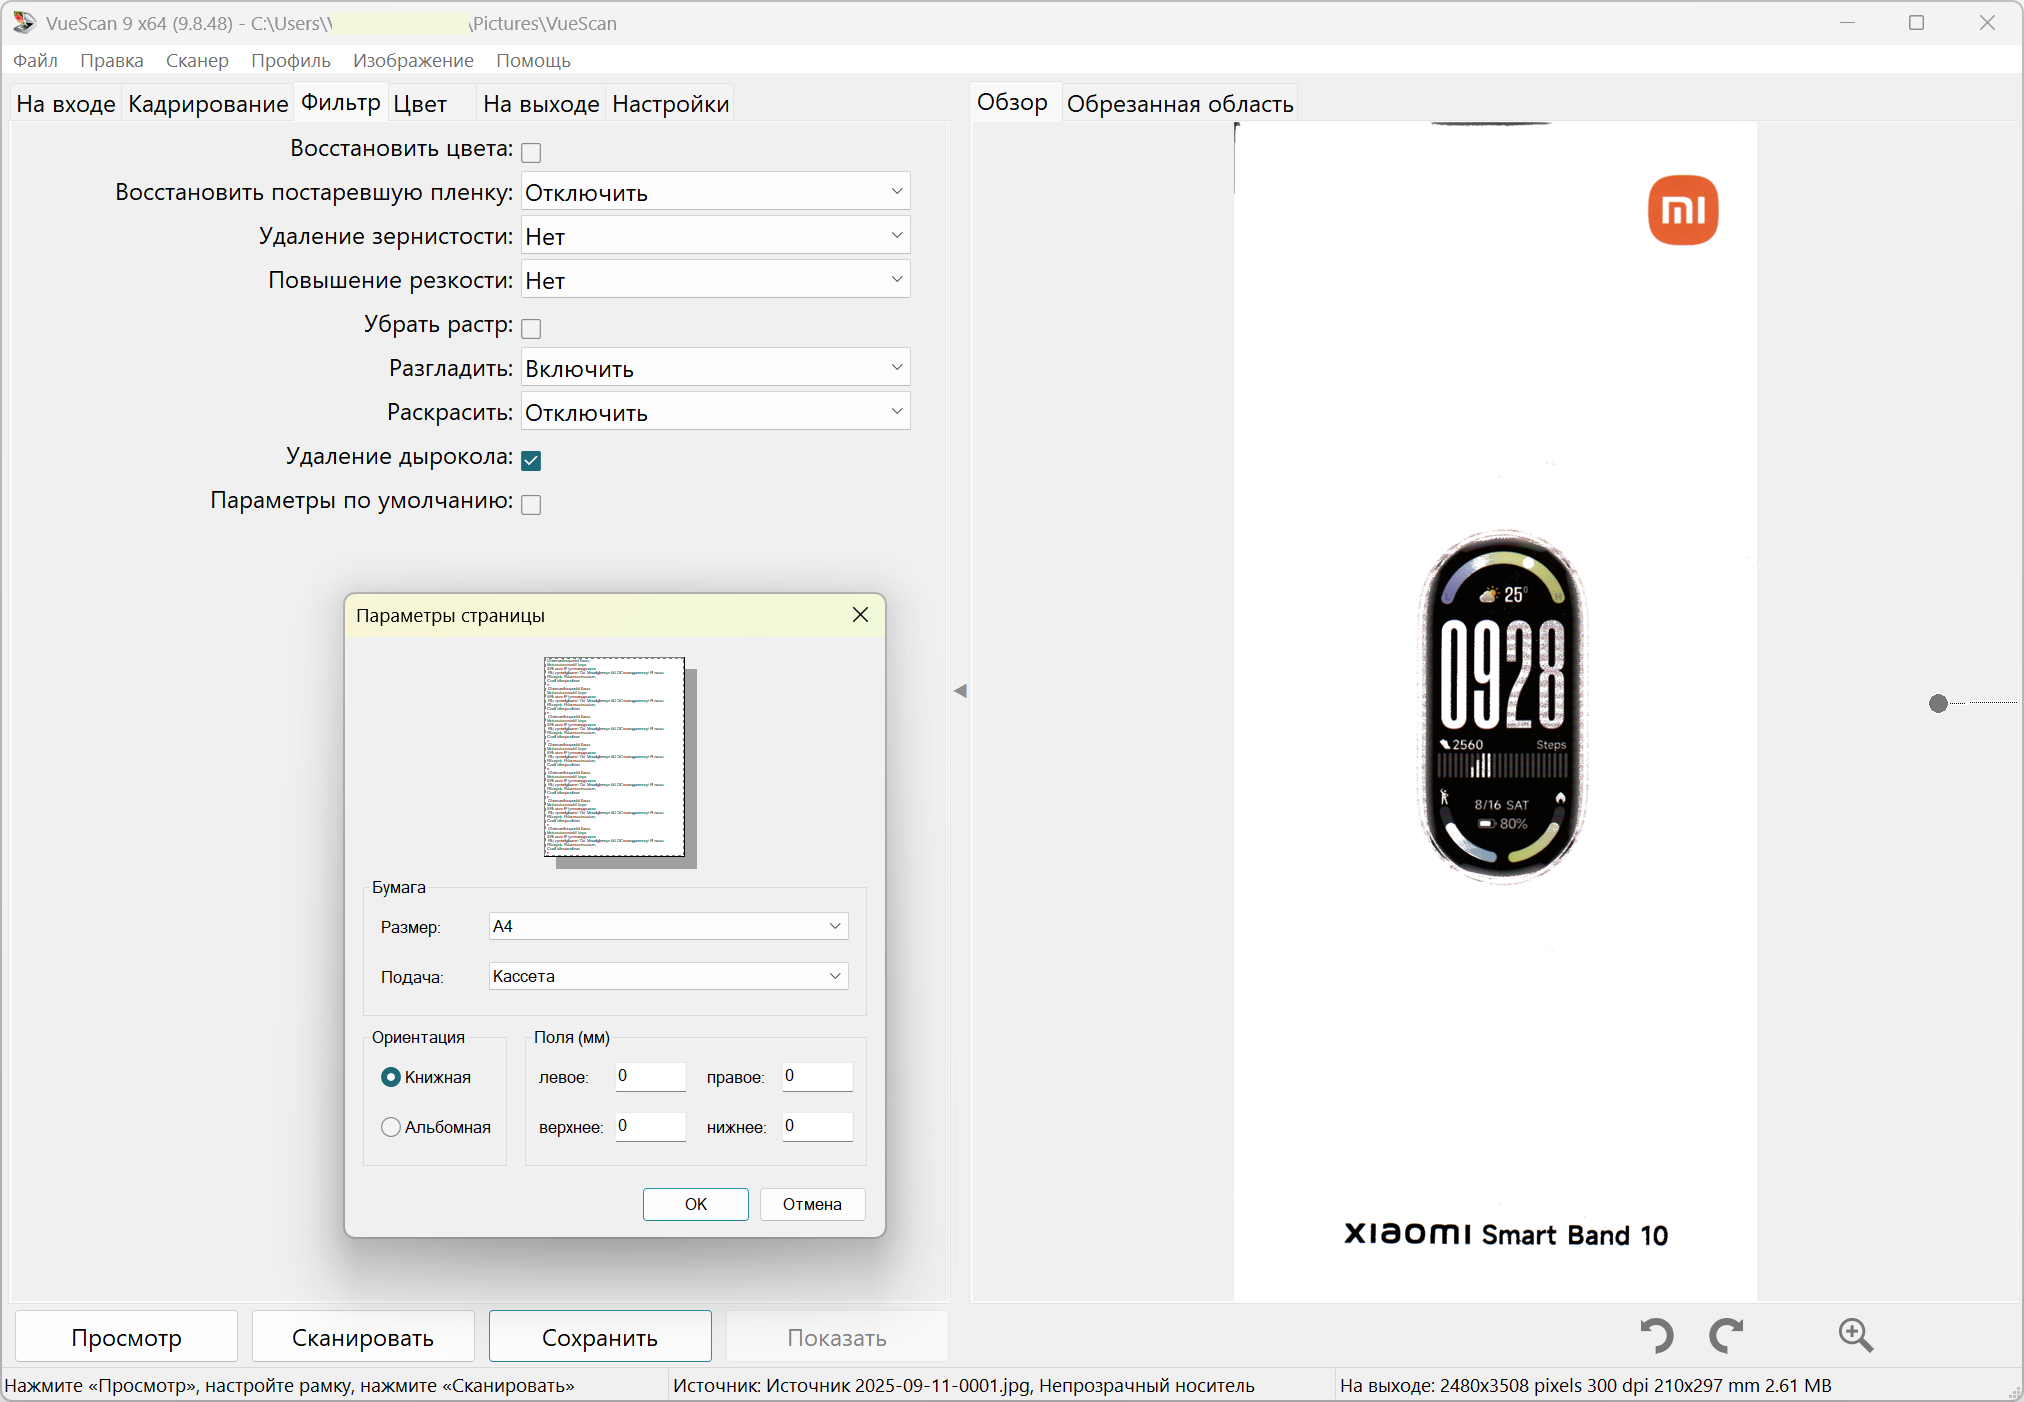Open the Размер paper size dropdown
The image size is (2024, 1402).
[668, 926]
